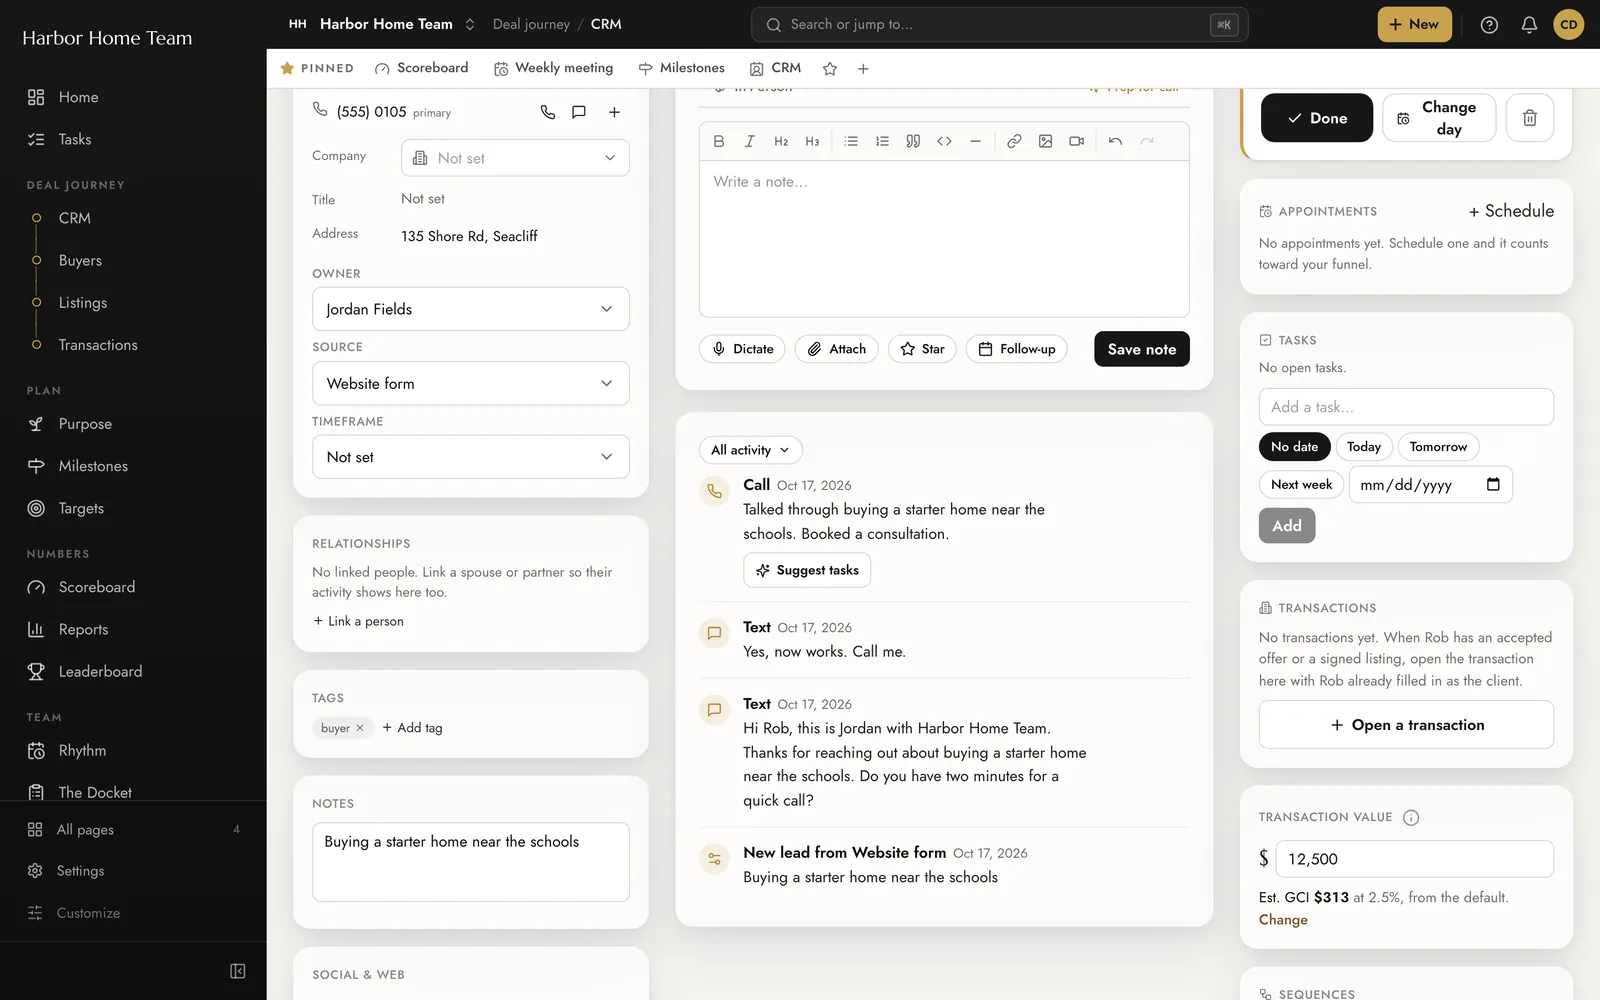Viewport: 1600px width, 1000px height.
Task: Send text message to (555) 0105
Action: (x=579, y=112)
